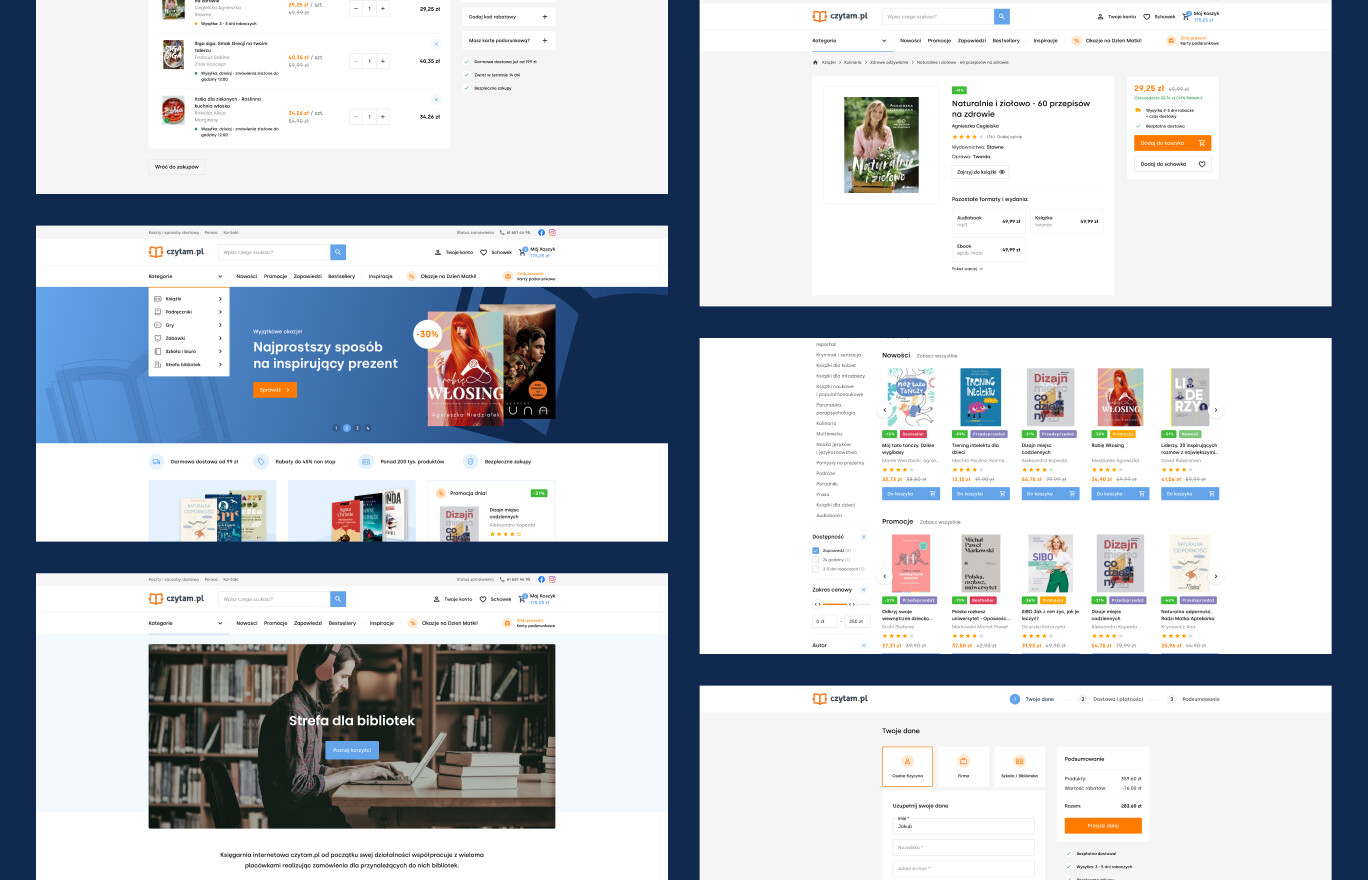Expand 'Dodaj kod rabatowy' section
This screenshot has width=1368, height=880.
point(544,17)
